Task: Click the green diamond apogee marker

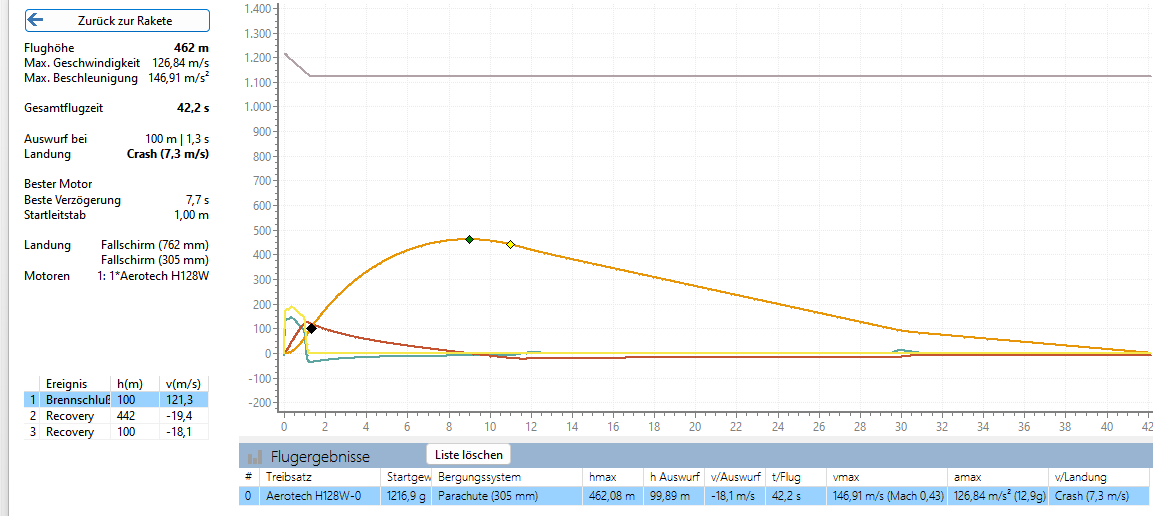Action: pos(469,239)
